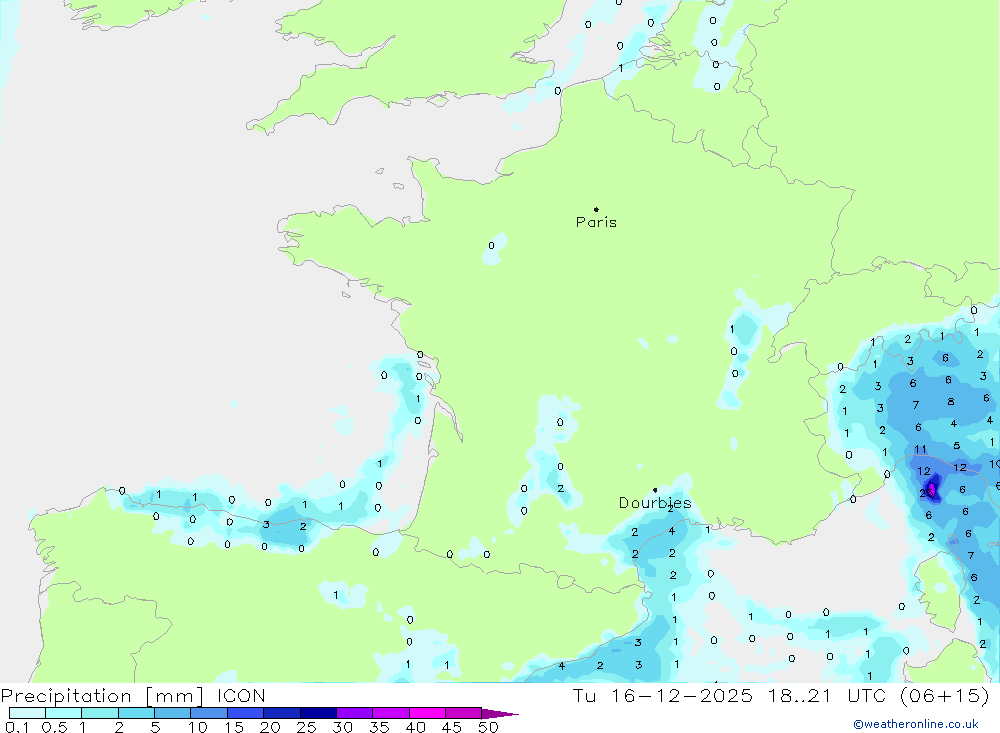Select the 15–20 mm legend swatch
The width and height of the screenshot is (1000, 733).
click(246, 713)
